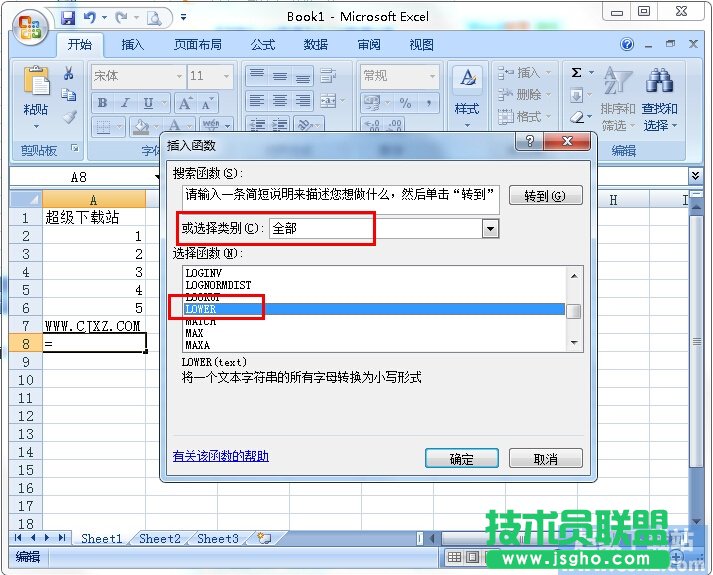
Task: Click the Paste clipboard icon
Action: tap(35, 85)
